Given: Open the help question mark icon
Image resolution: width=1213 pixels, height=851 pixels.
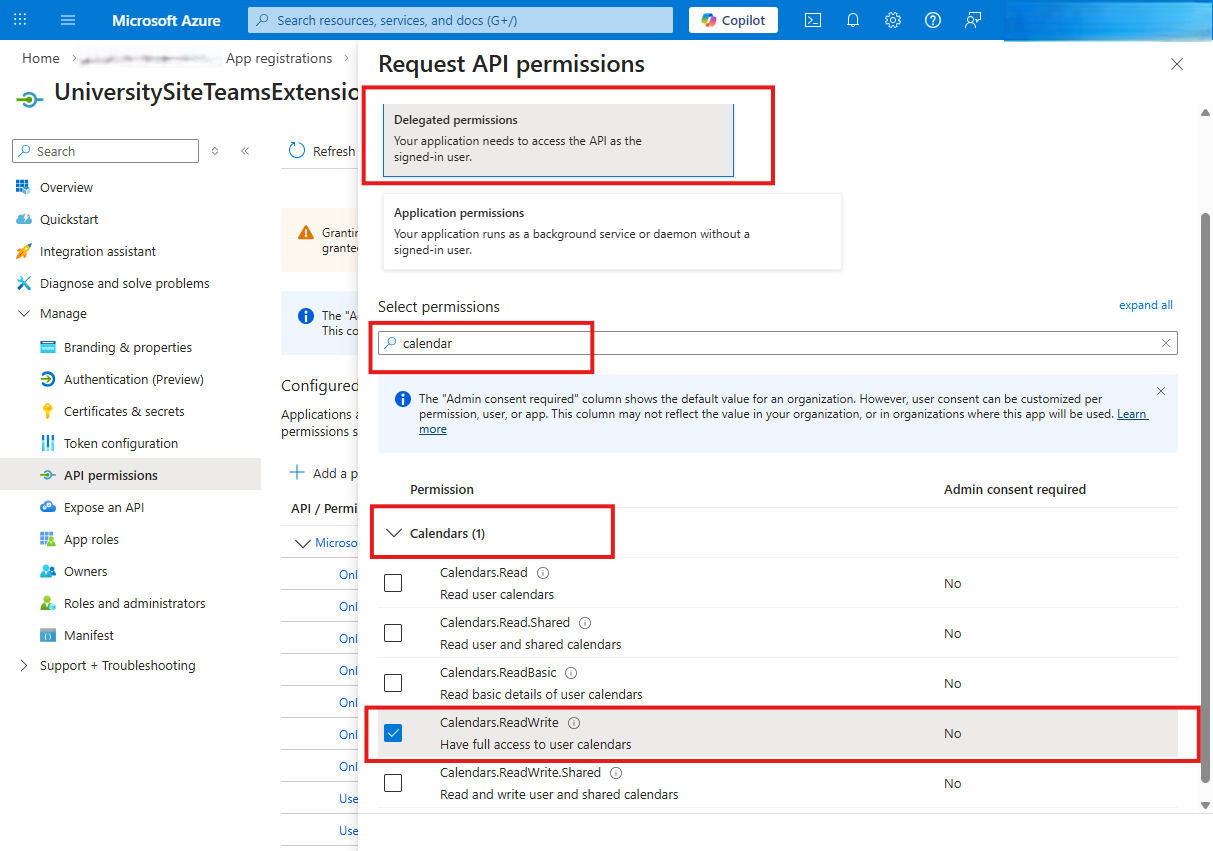Looking at the screenshot, I should pyautogui.click(x=933, y=20).
